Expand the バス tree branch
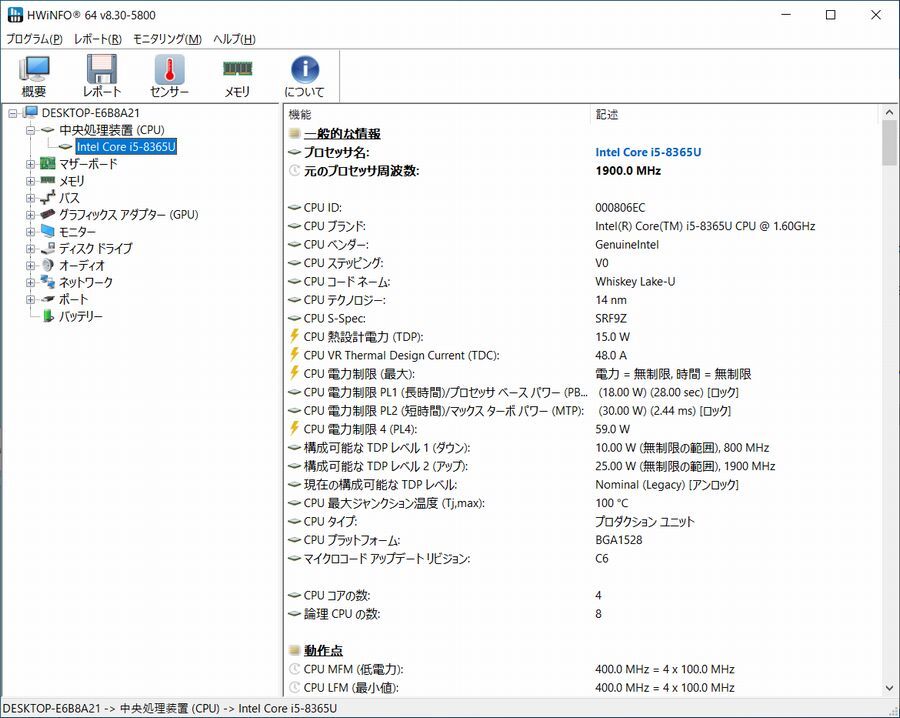This screenshot has height=718, width=900. (x=31, y=197)
